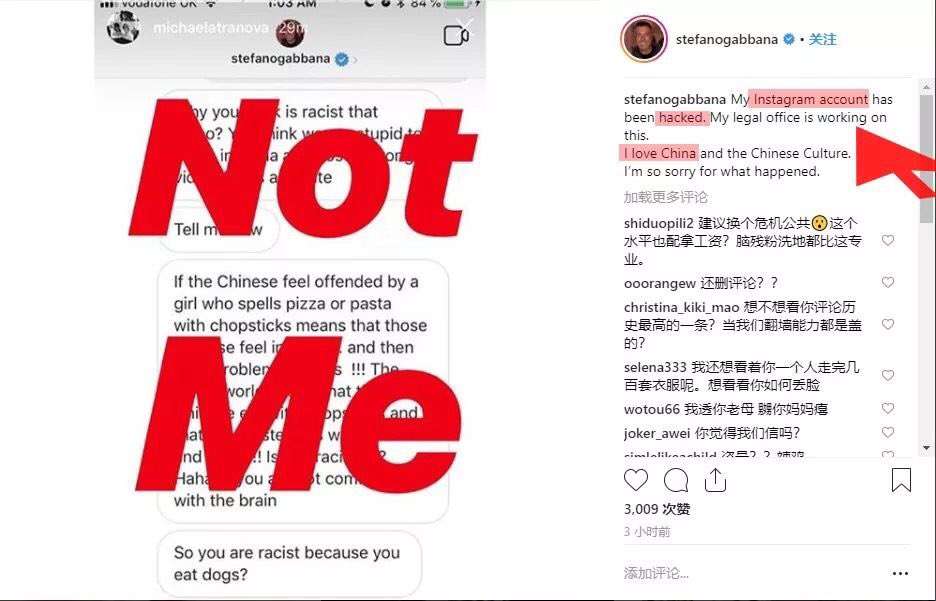Click the 添加评论 comment input field
This screenshot has height=601, width=936.
(752, 574)
